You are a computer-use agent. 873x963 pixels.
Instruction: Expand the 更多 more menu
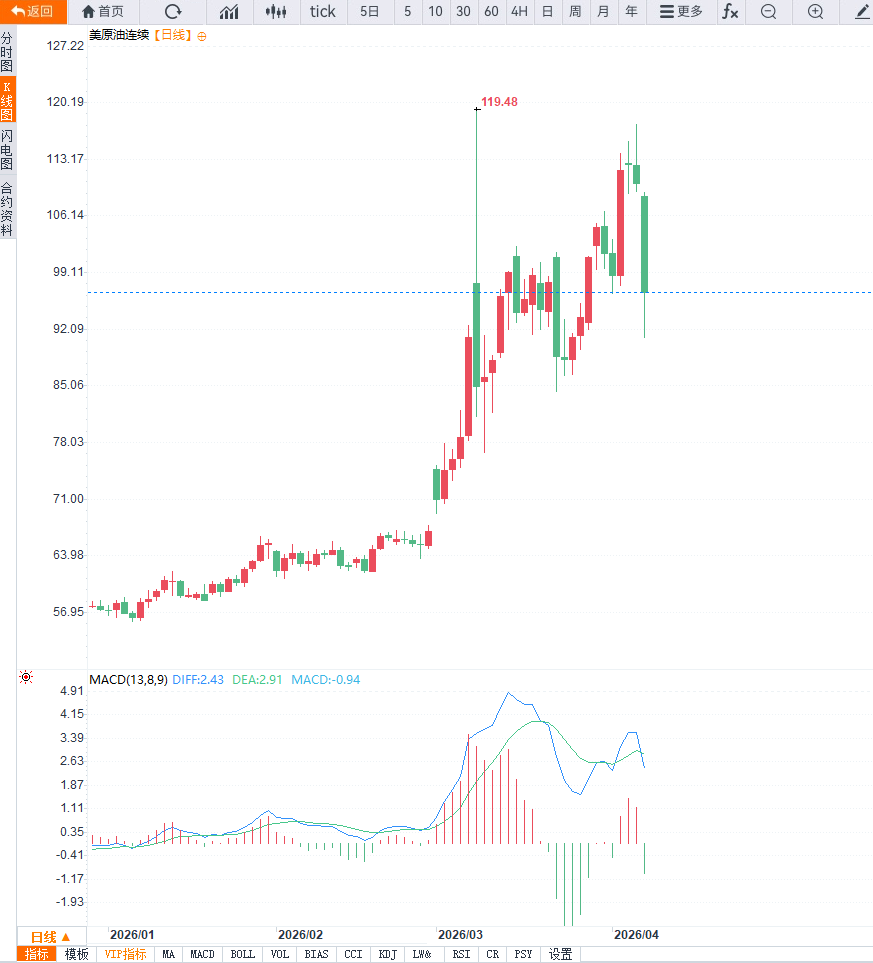pyautogui.click(x=681, y=12)
